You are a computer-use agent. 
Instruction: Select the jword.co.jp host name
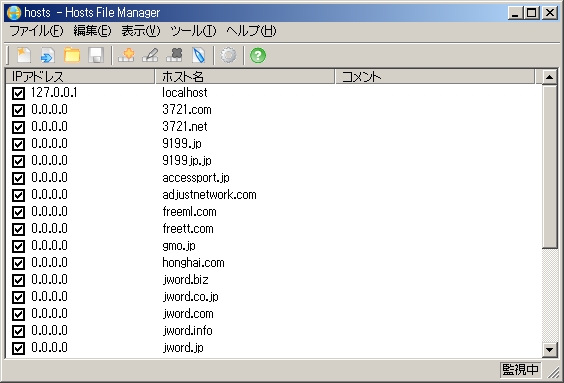pyautogui.click(x=191, y=297)
